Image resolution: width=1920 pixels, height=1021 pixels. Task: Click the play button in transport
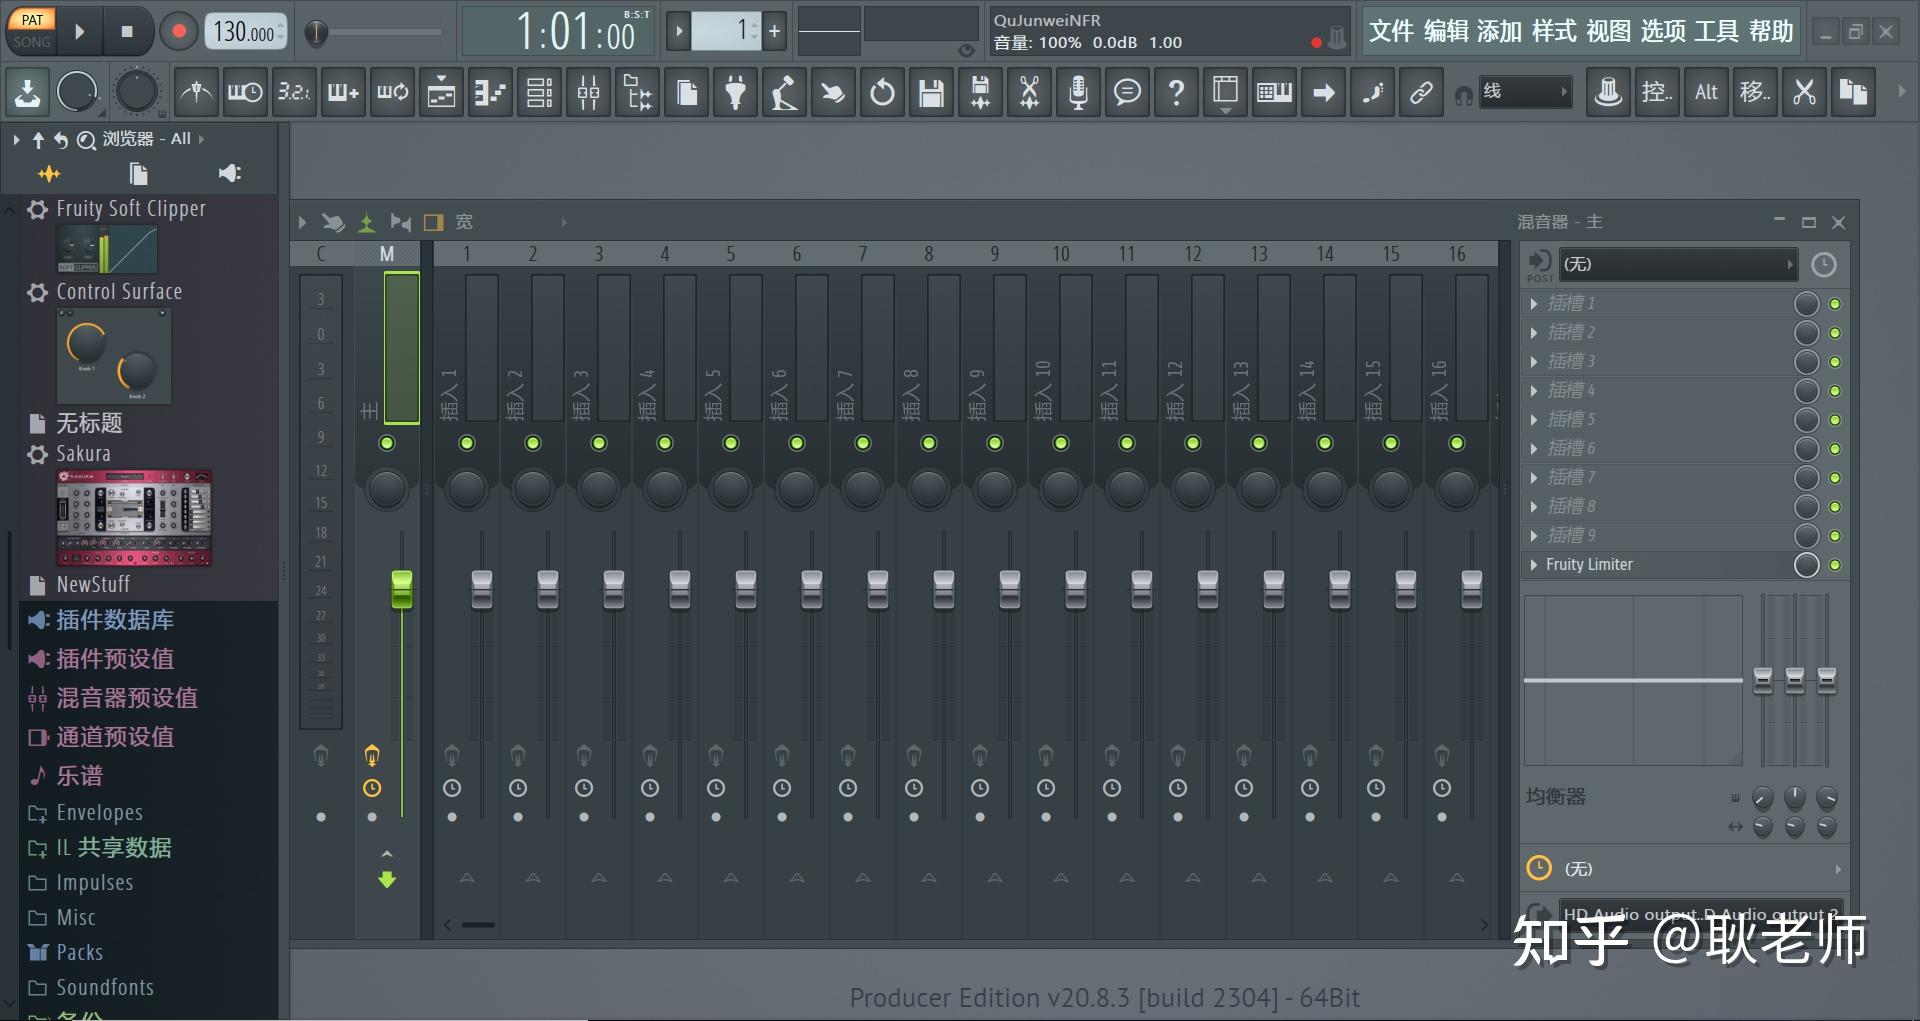[80, 31]
